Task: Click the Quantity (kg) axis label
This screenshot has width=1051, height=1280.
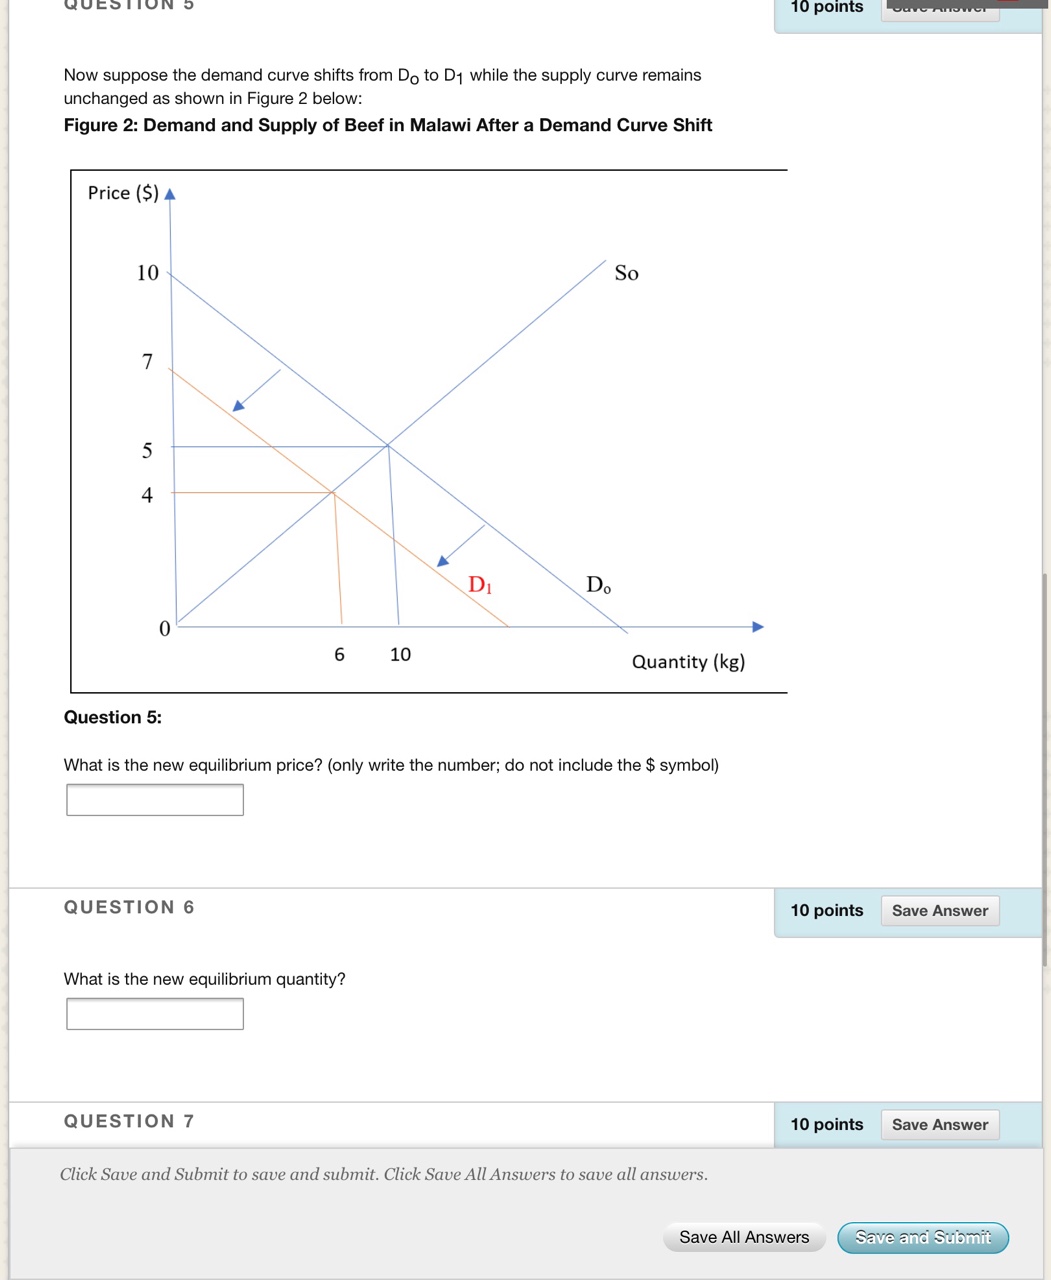Action: pos(688,661)
